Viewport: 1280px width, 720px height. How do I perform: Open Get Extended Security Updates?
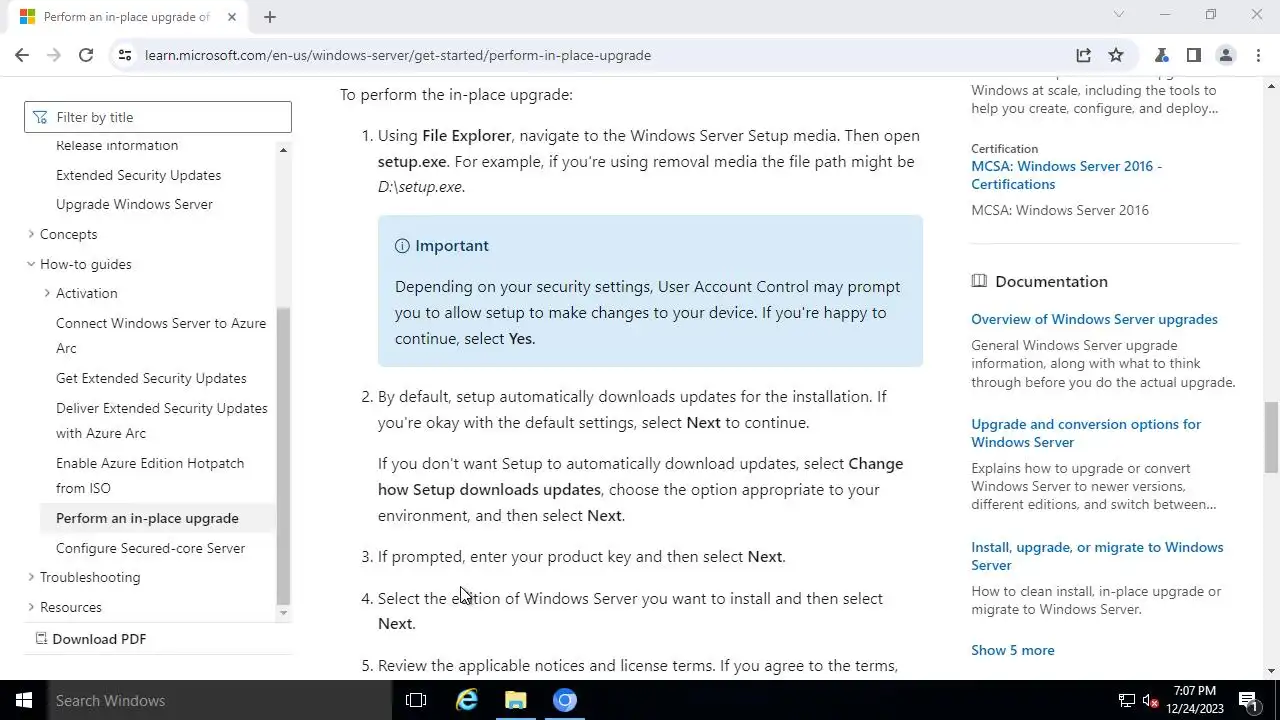151,378
